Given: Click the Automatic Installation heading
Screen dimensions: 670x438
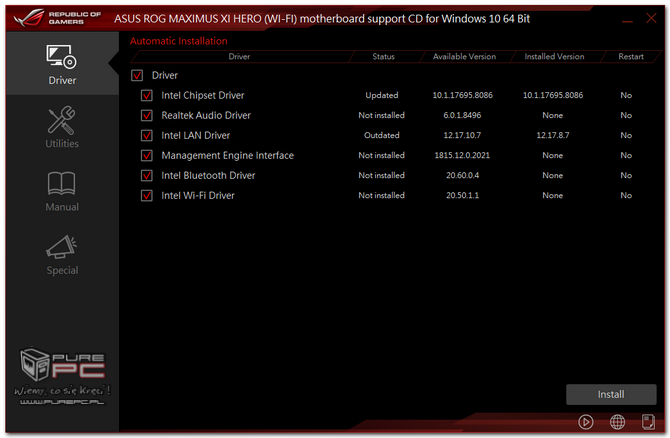Looking at the screenshot, I should coord(179,41).
